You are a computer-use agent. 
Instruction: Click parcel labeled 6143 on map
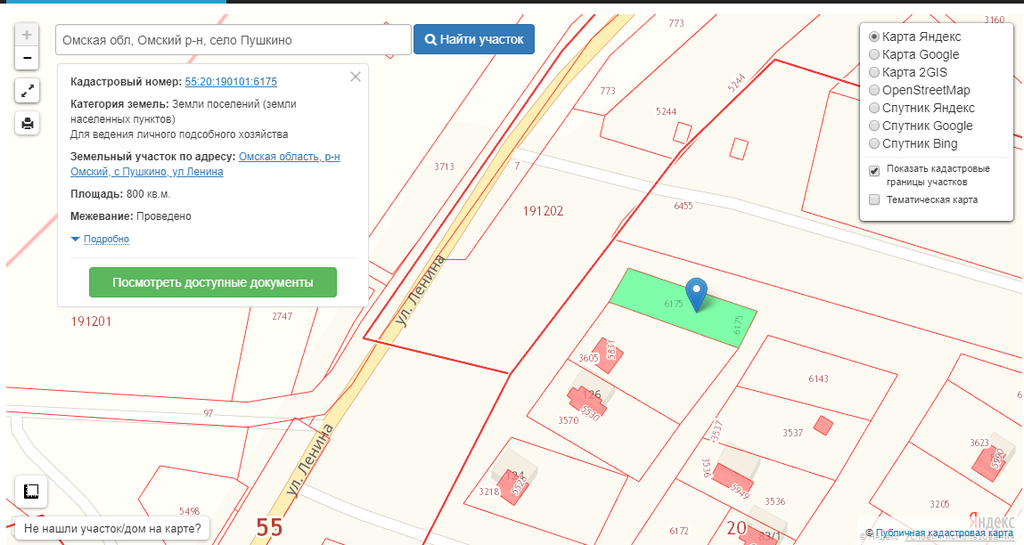coord(818,379)
